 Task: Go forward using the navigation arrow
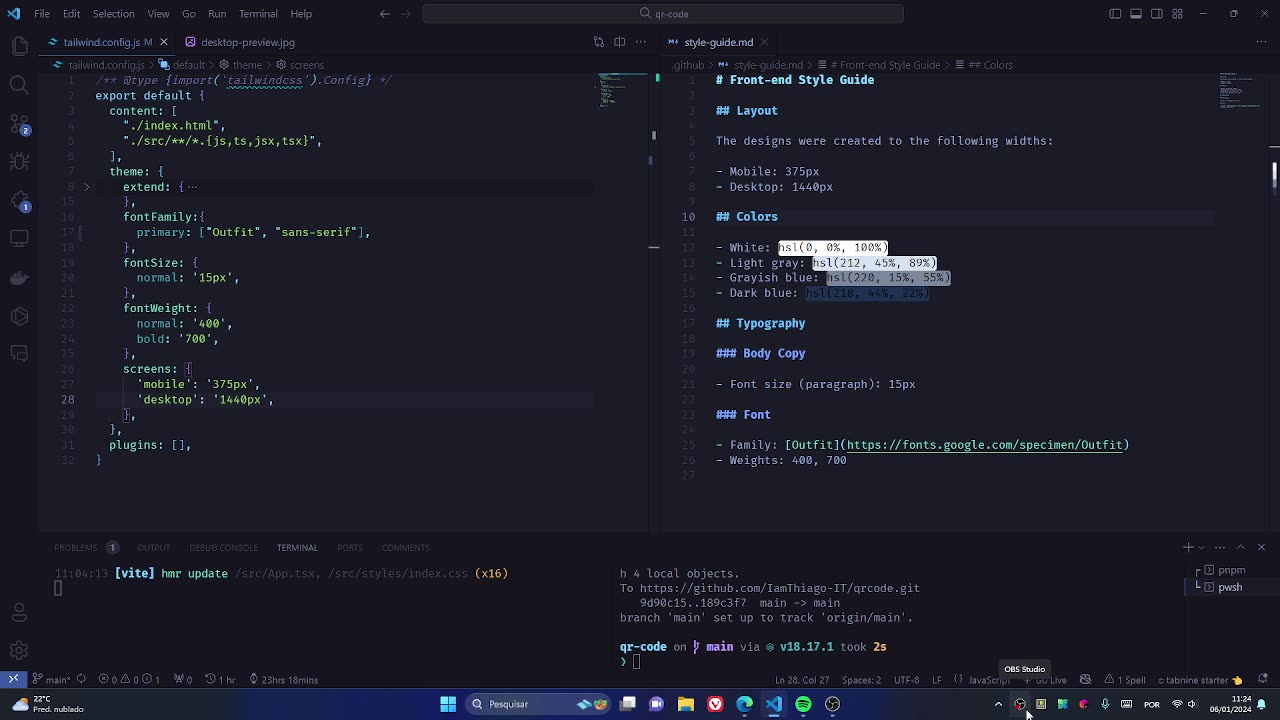tap(408, 14)
